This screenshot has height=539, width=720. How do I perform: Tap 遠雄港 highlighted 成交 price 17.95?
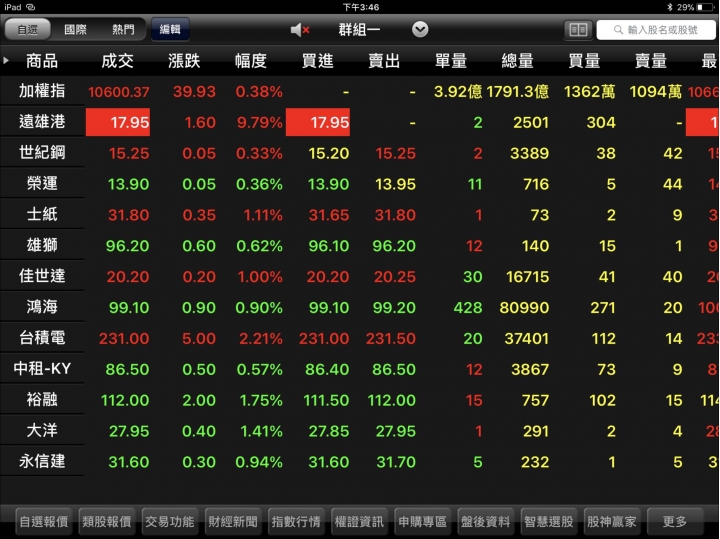[x=118, y=122]
